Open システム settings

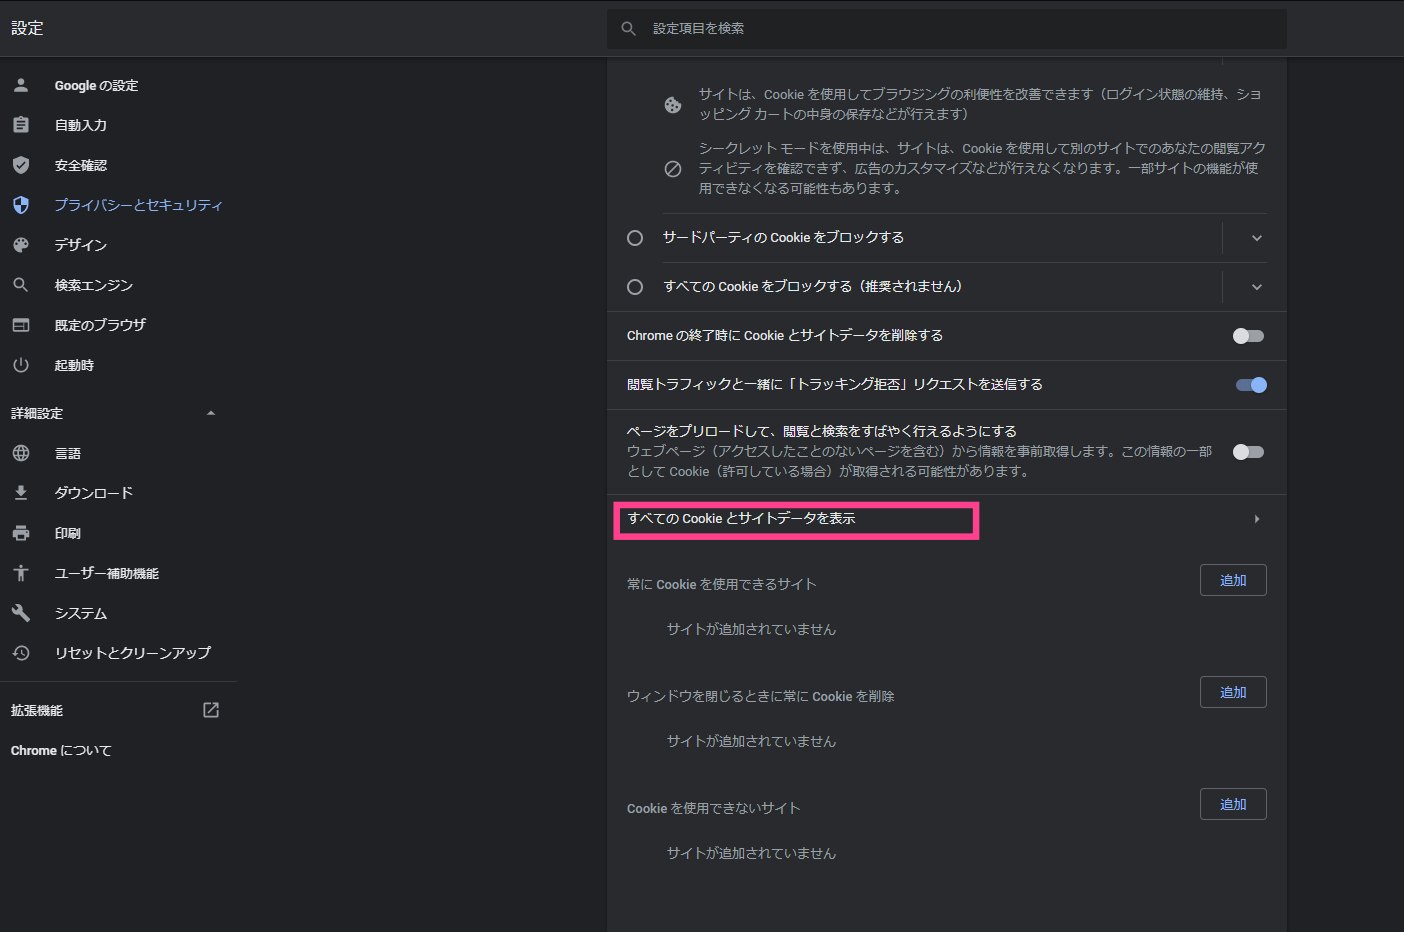click(x=81, y=613)
